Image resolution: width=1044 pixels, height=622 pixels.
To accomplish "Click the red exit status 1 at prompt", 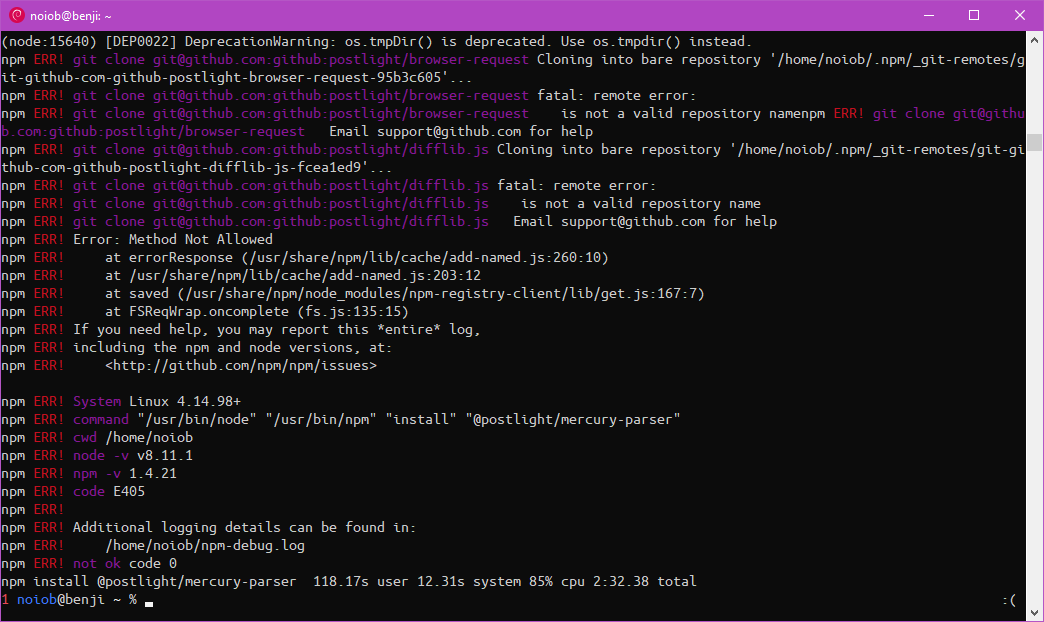I will click(5, 600).
